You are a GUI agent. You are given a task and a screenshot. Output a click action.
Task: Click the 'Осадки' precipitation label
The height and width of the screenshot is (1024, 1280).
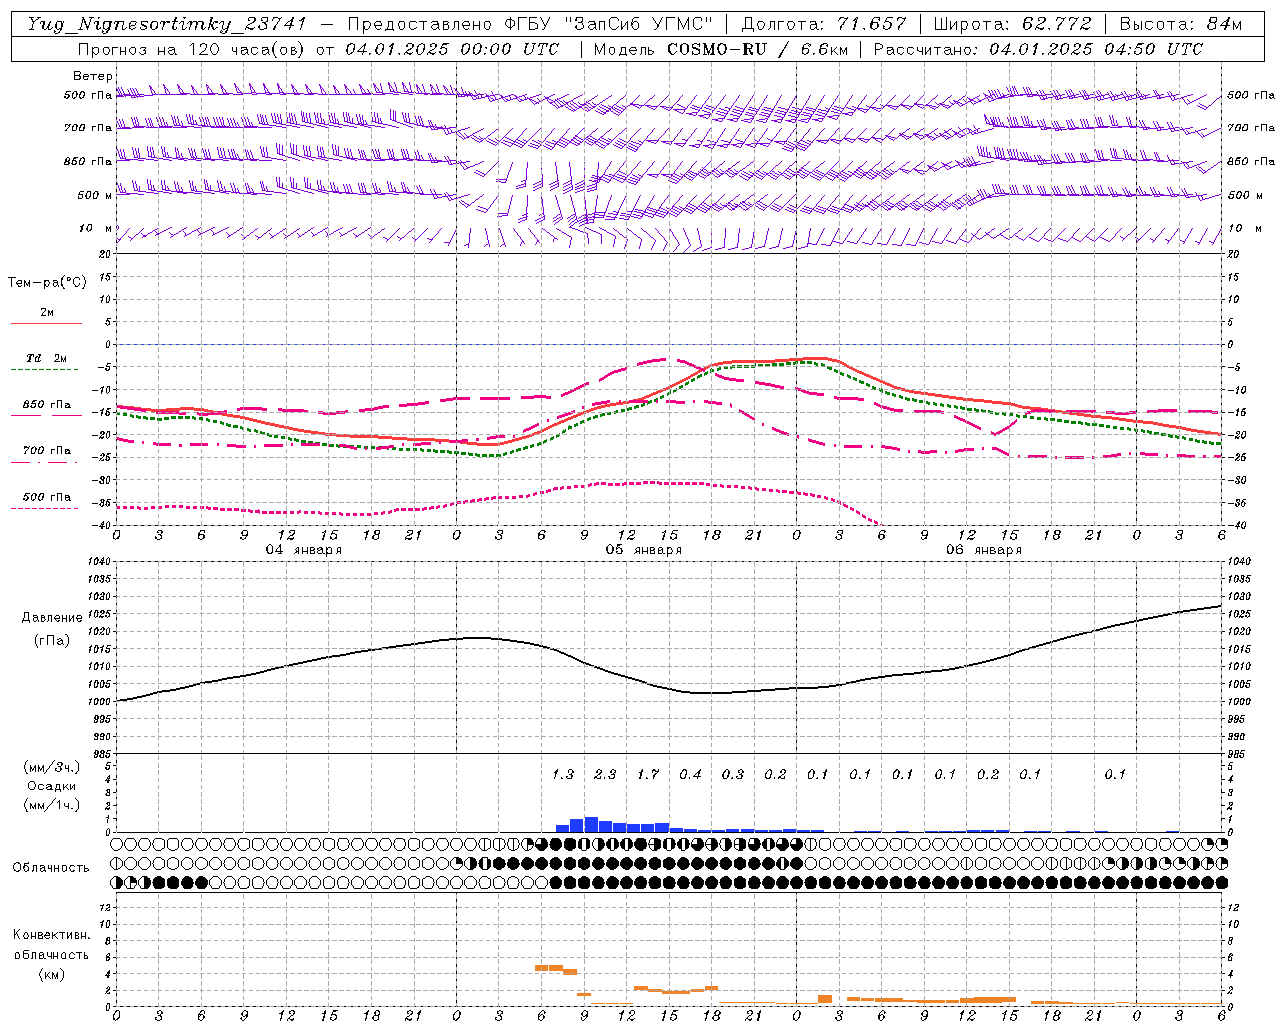point(52,786)
